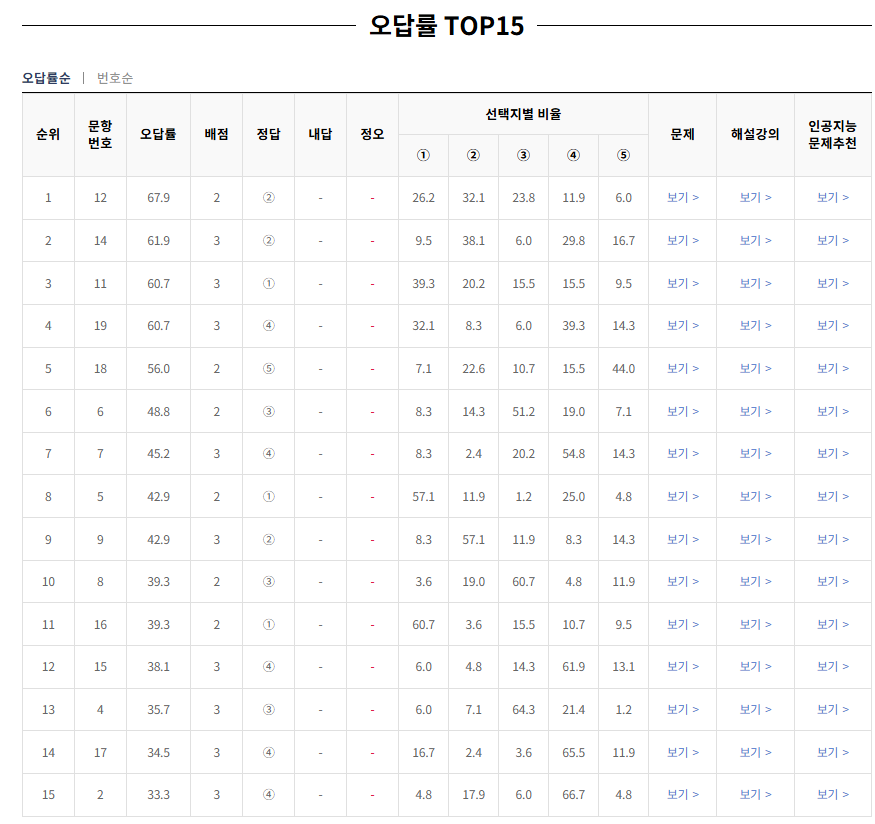Open 문제 보기 link for question 18
This screenshot has height=824, width=875.
(682, 368)
